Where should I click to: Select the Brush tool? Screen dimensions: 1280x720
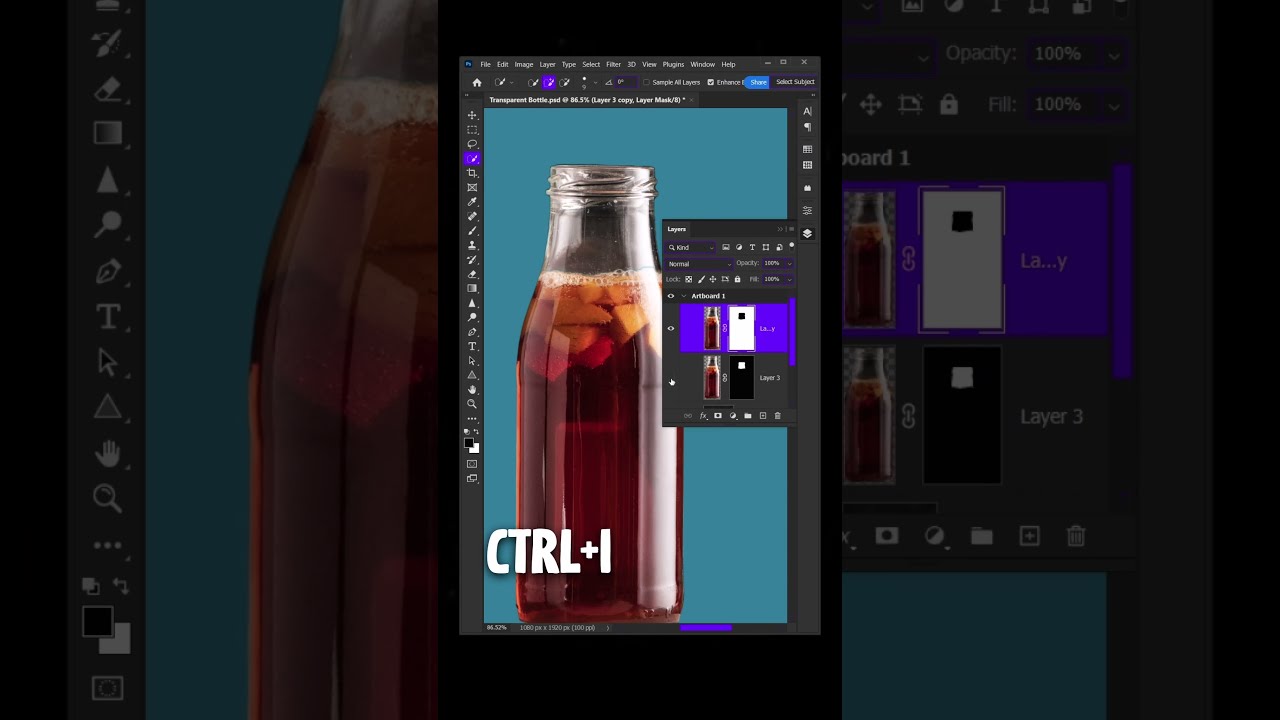(x=472, y=231)
